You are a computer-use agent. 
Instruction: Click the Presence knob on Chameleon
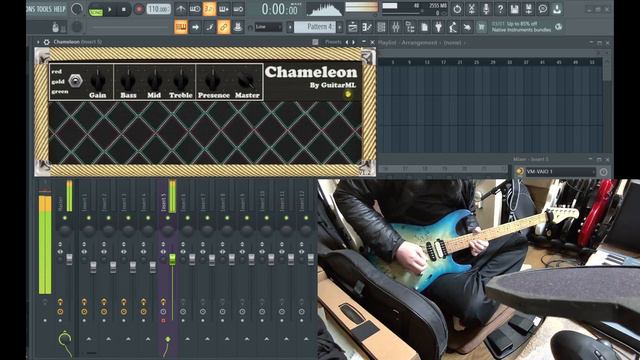coord(213,80)
